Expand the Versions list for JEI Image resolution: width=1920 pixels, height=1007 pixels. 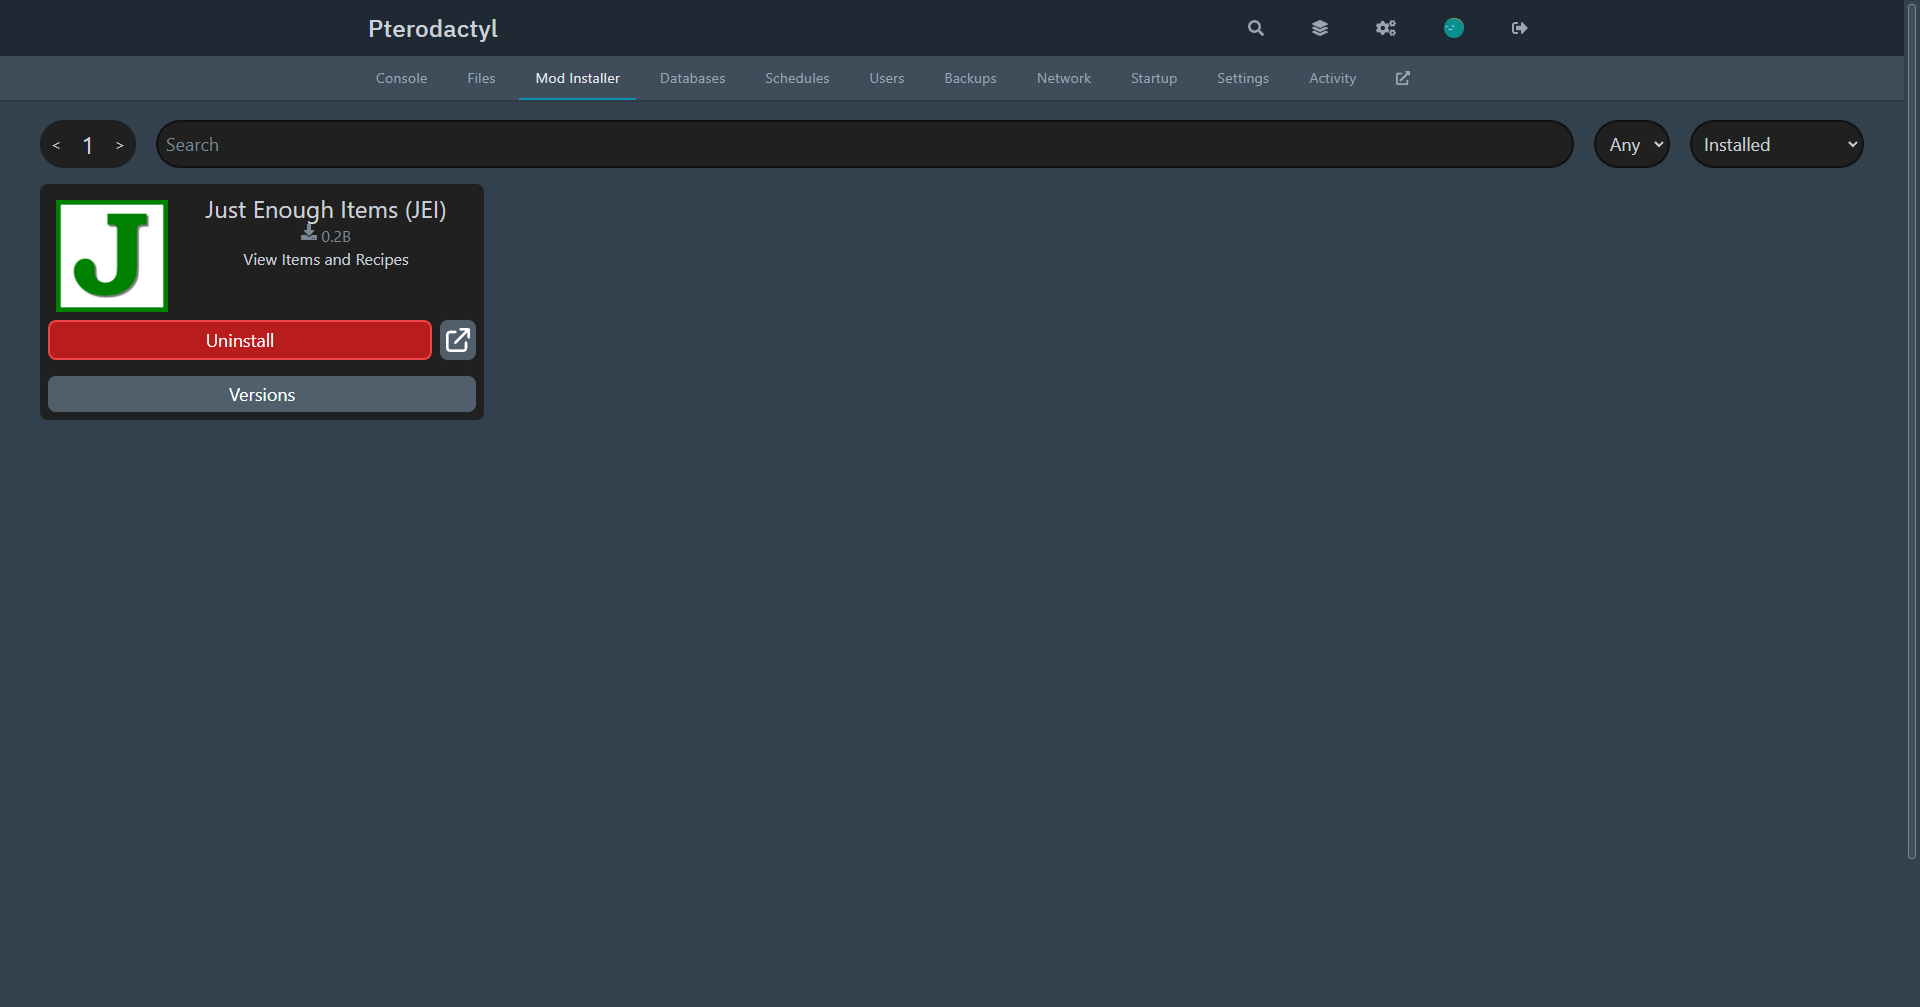pos(261,394)
